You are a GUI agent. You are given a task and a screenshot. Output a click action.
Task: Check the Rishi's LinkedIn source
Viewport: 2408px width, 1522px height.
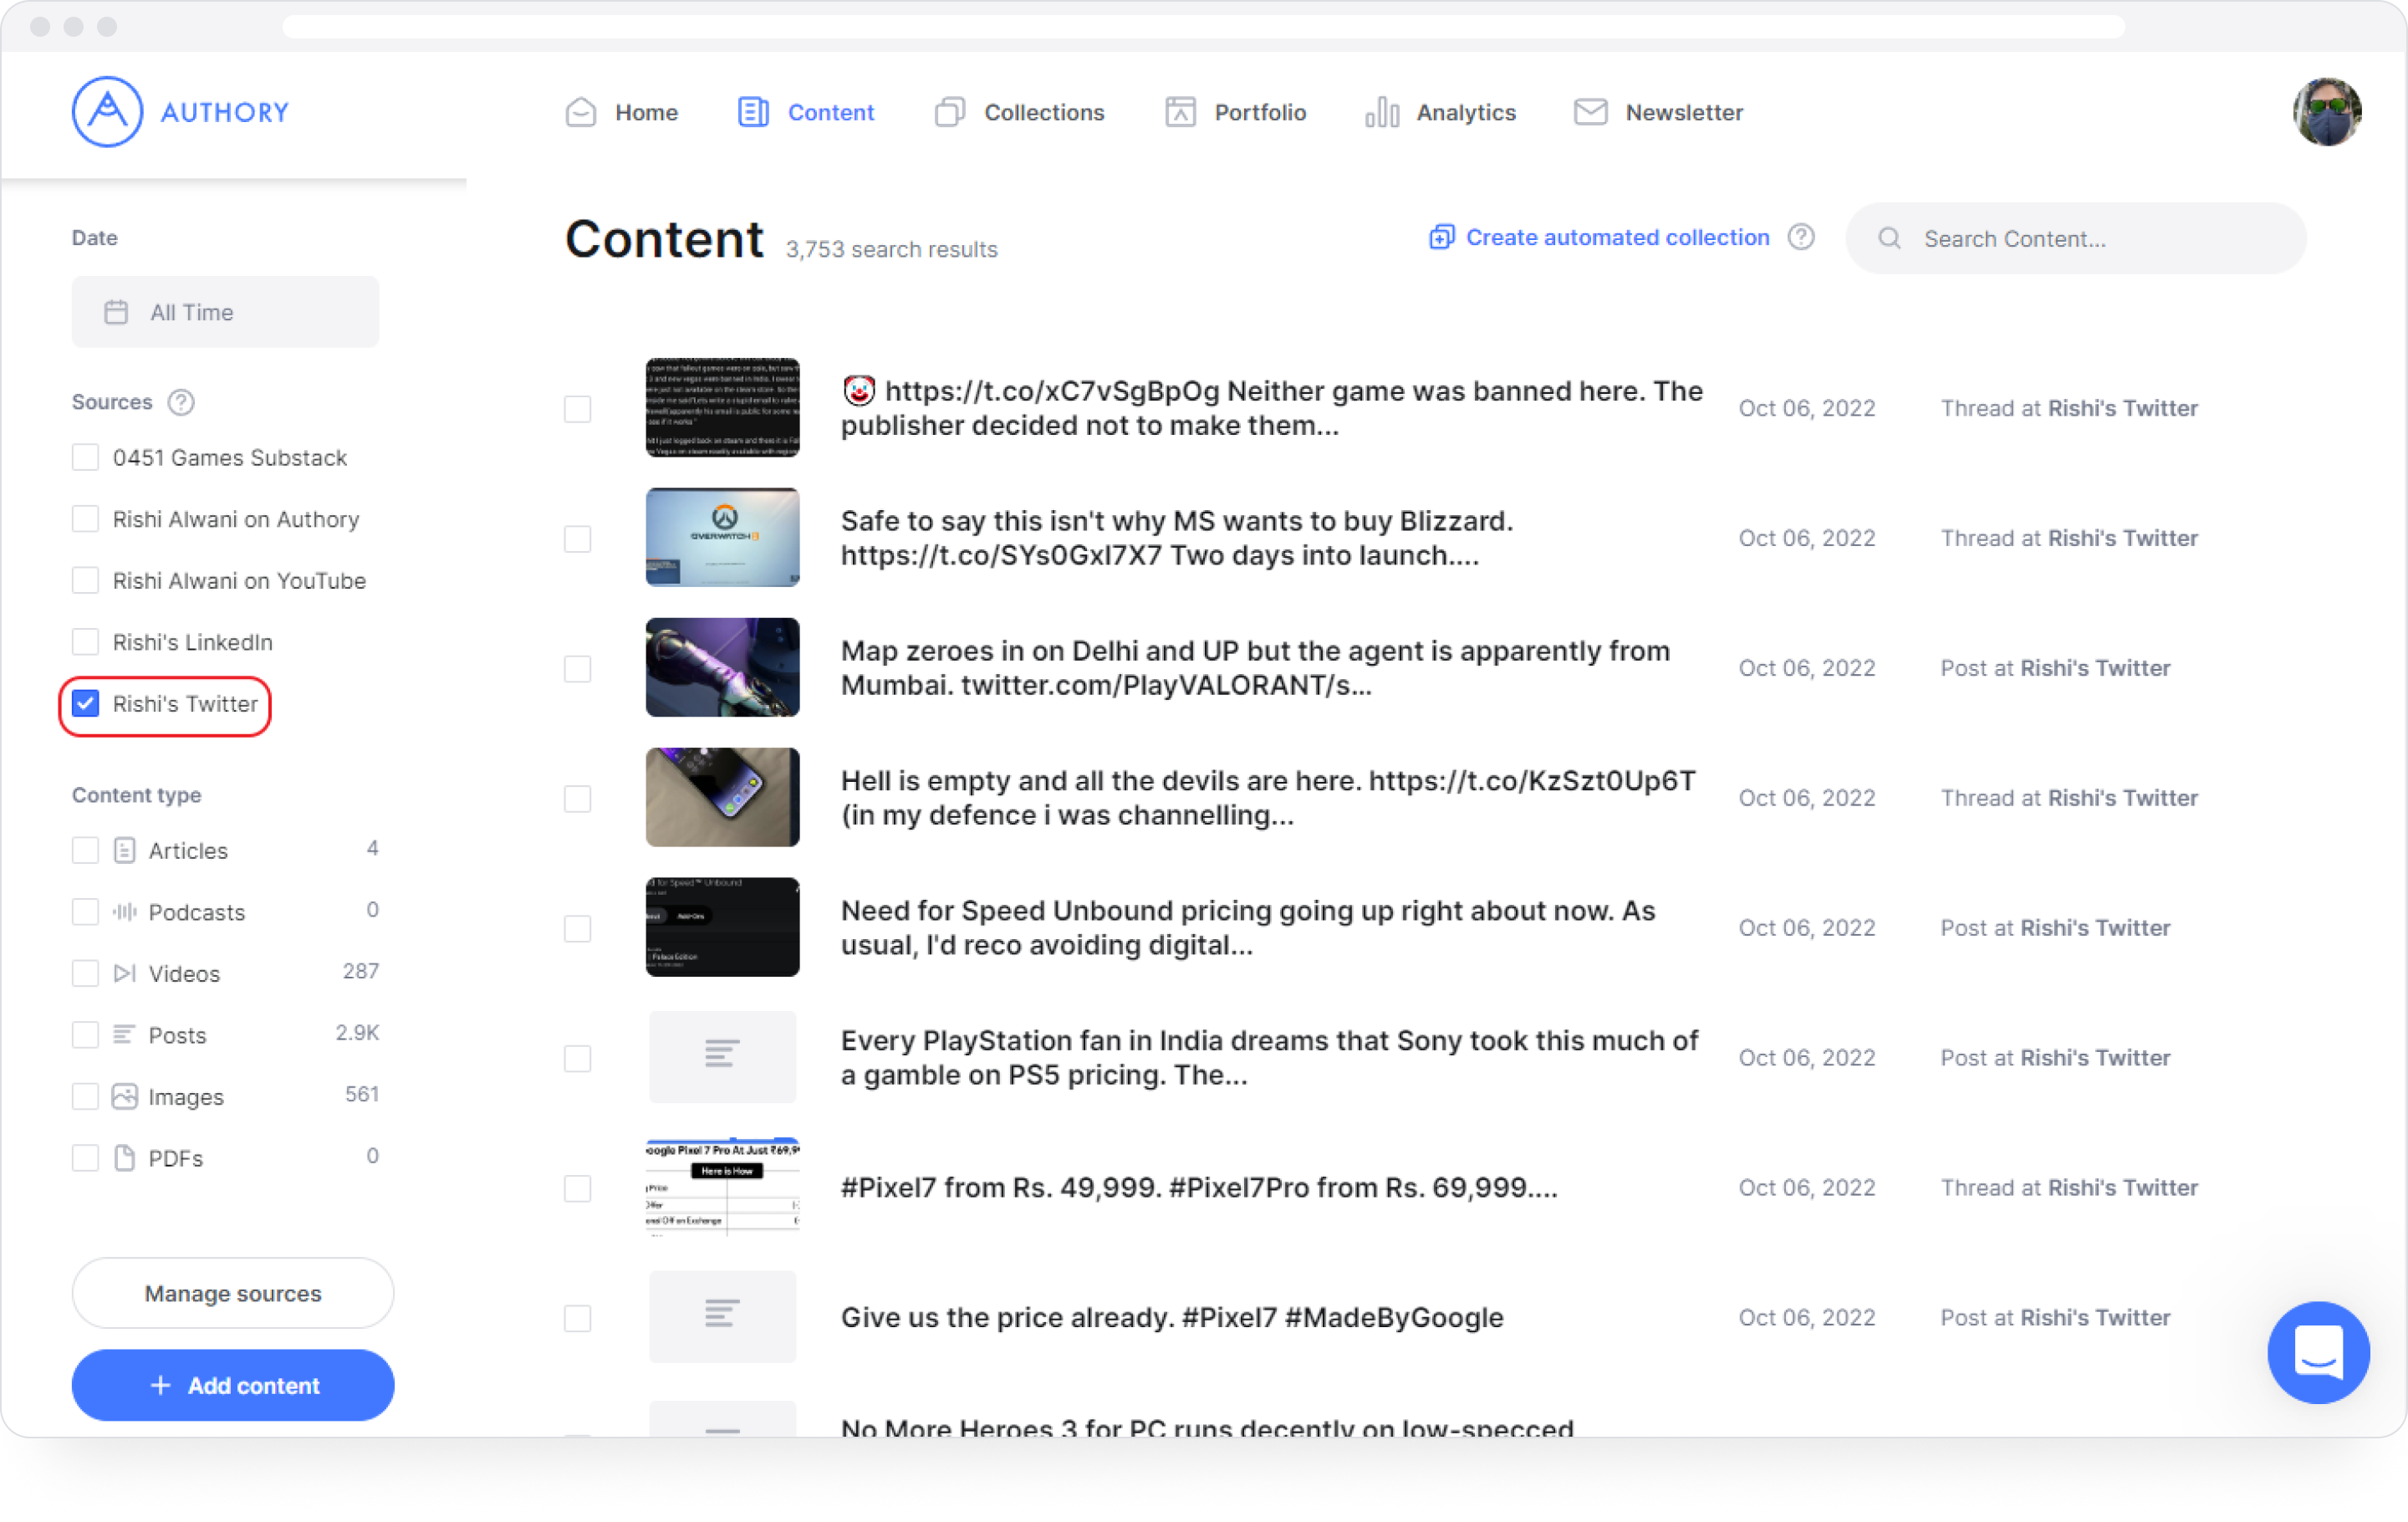click(85, 642)
